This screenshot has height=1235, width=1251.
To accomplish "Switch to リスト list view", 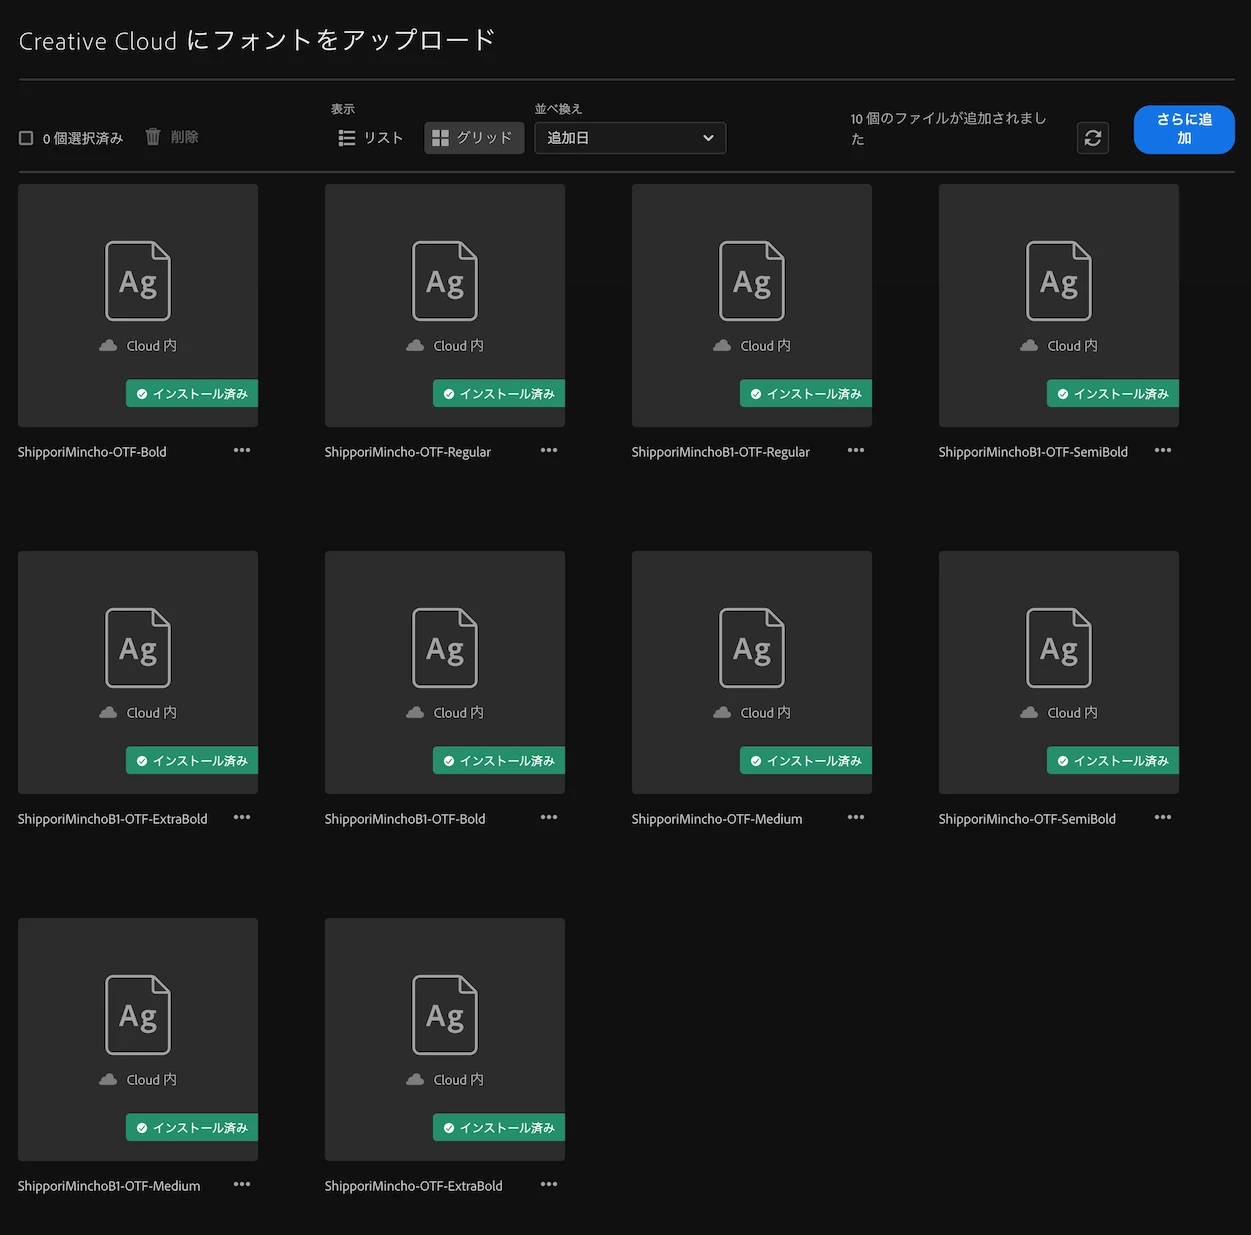I will click(370, 138).
